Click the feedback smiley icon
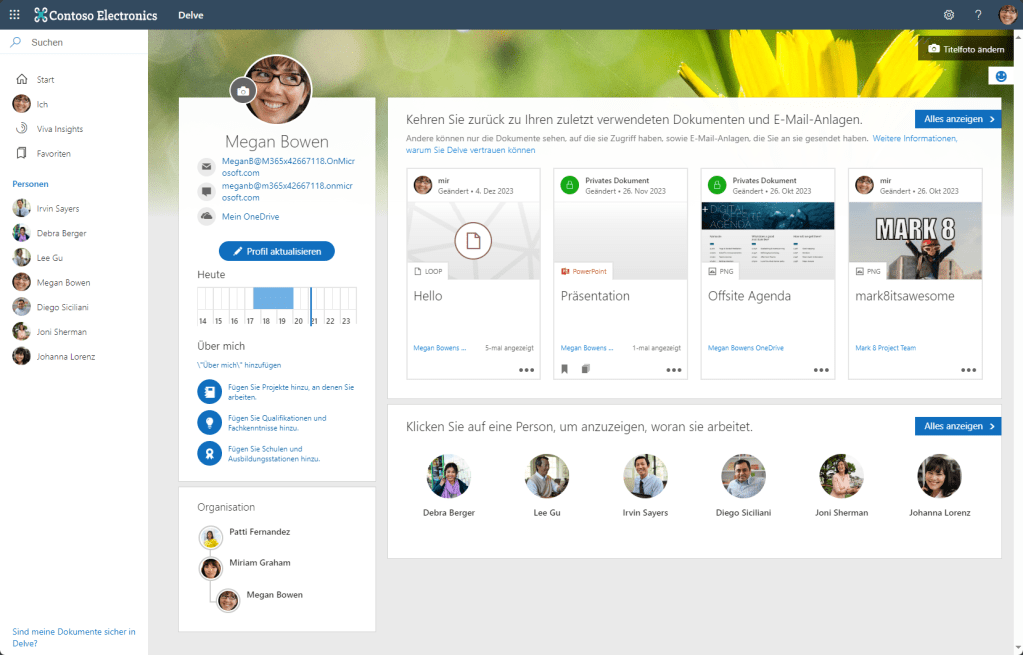 coord(1000,76)
